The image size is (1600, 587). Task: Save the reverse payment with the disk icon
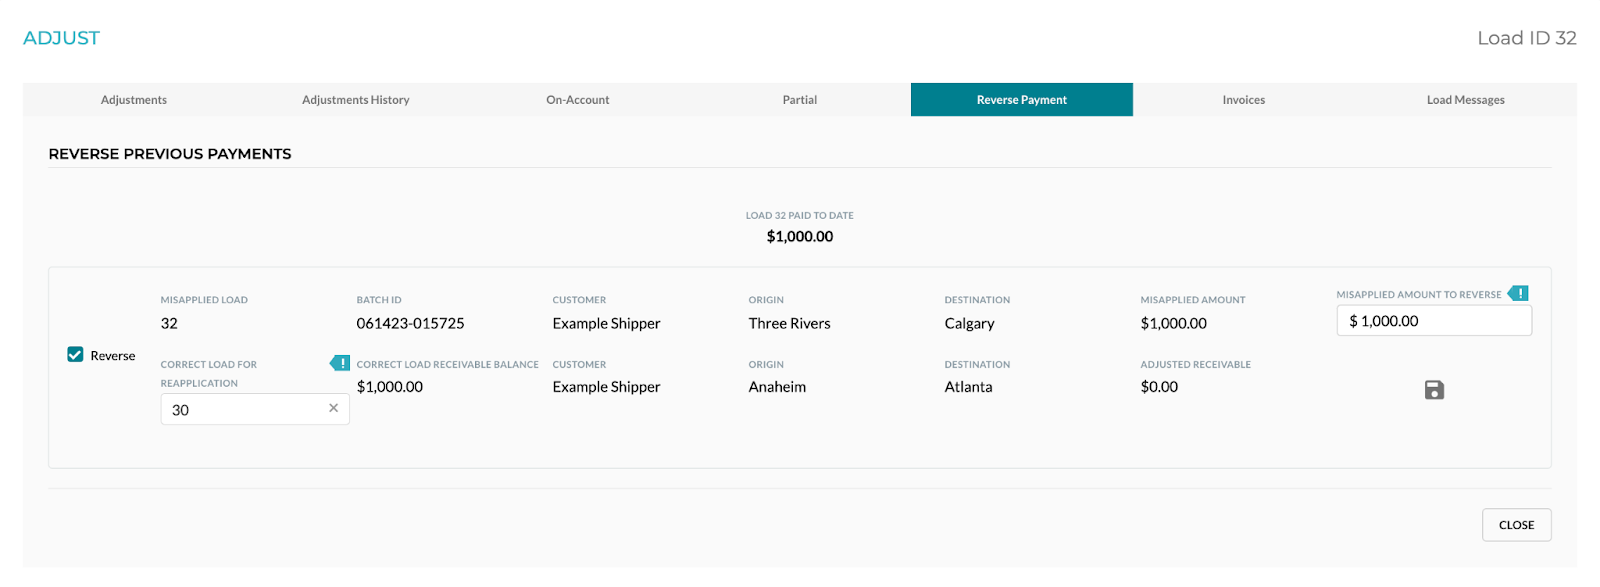click(x=1434, y=390)
